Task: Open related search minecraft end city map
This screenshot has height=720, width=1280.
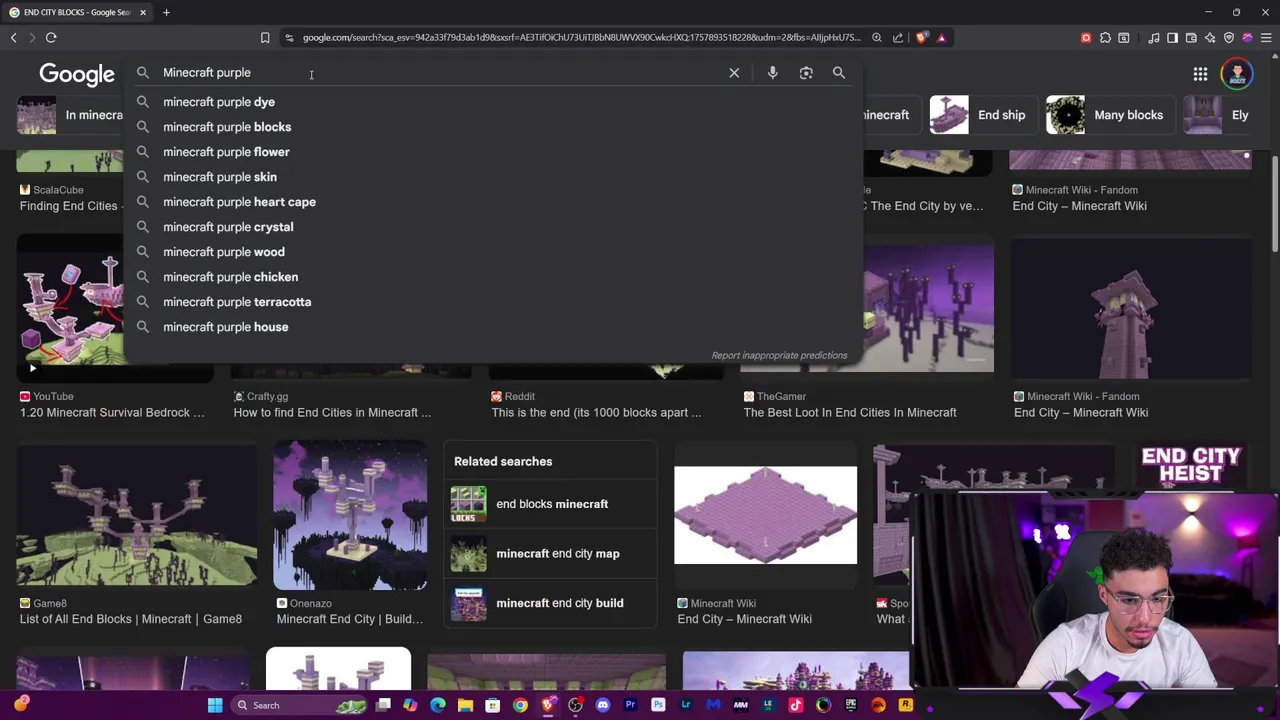Action: (x=550, y=554)
